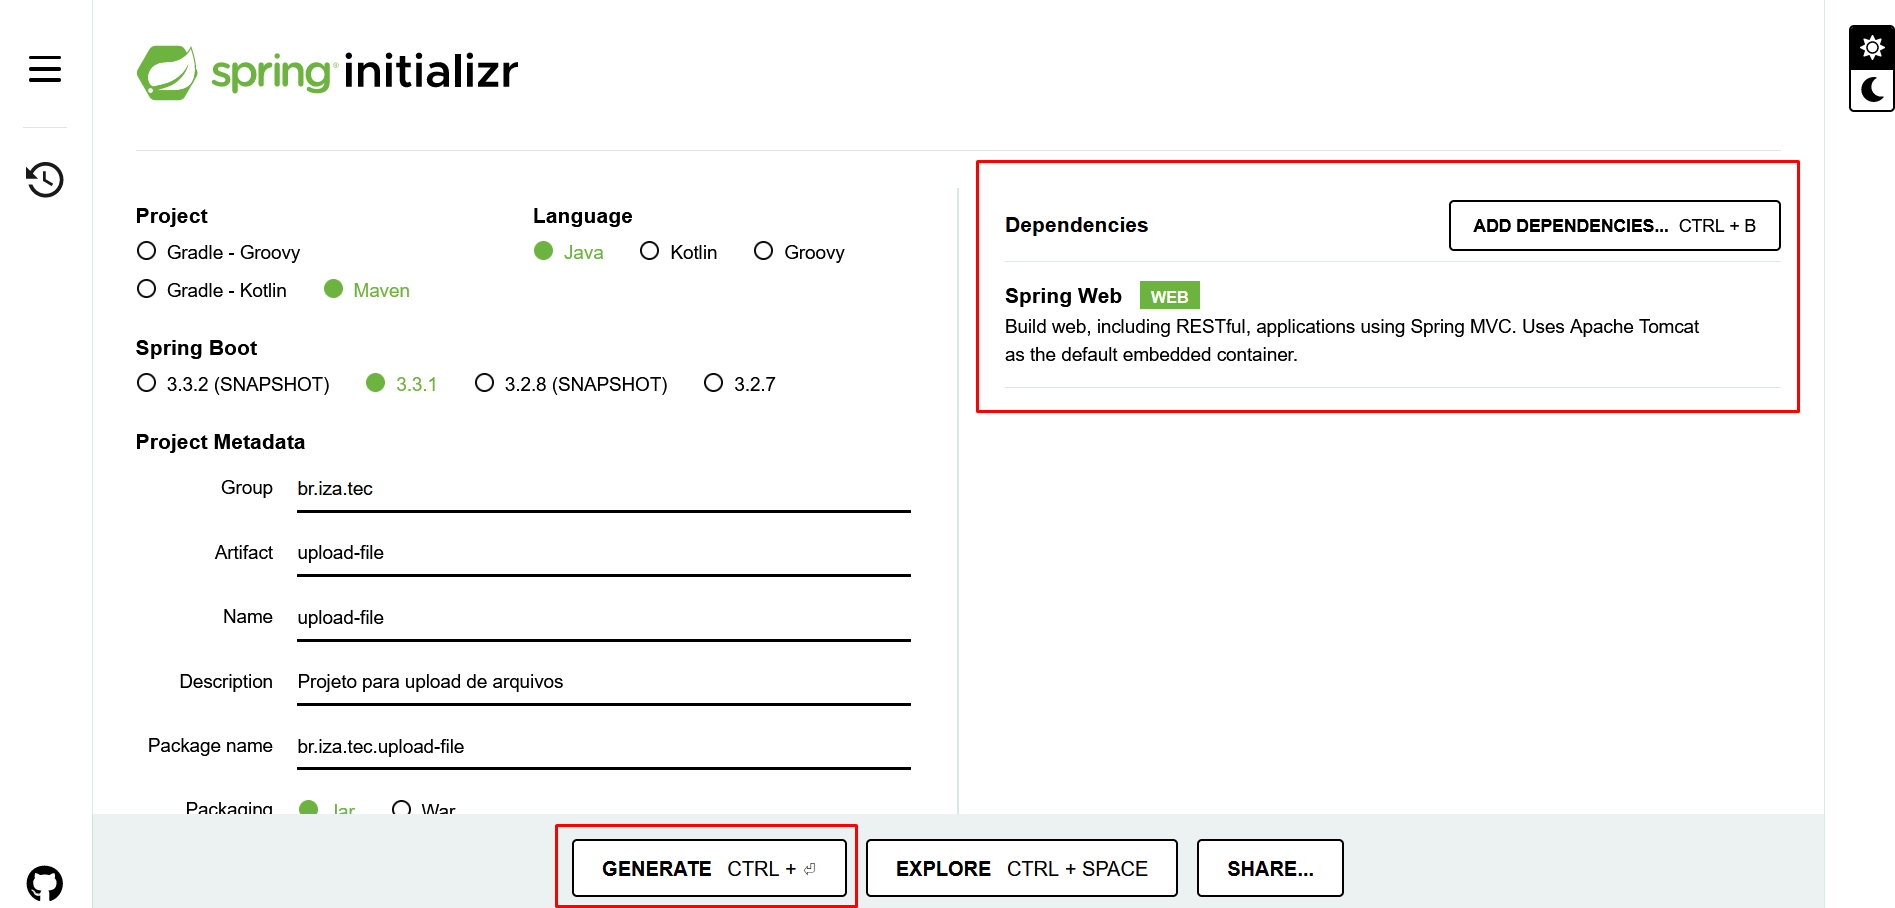
Task: Click the Generate button
Action: (x=709, y=868)
